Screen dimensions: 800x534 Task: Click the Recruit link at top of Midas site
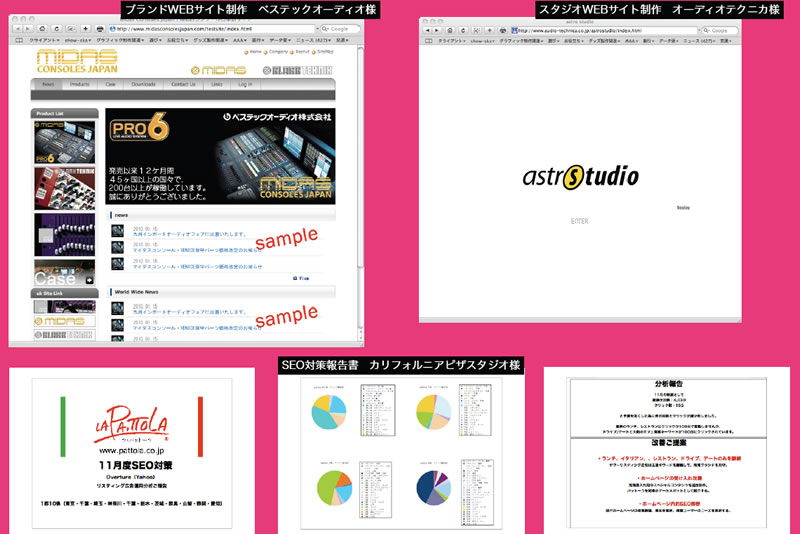pyautogui.click(x=301, y=52)
